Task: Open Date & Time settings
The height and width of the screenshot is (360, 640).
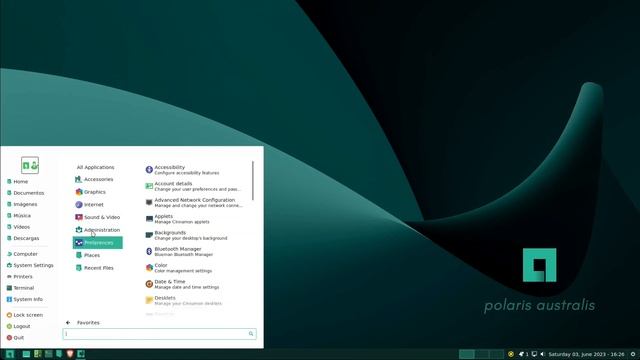Action: [x=182, y=284]
